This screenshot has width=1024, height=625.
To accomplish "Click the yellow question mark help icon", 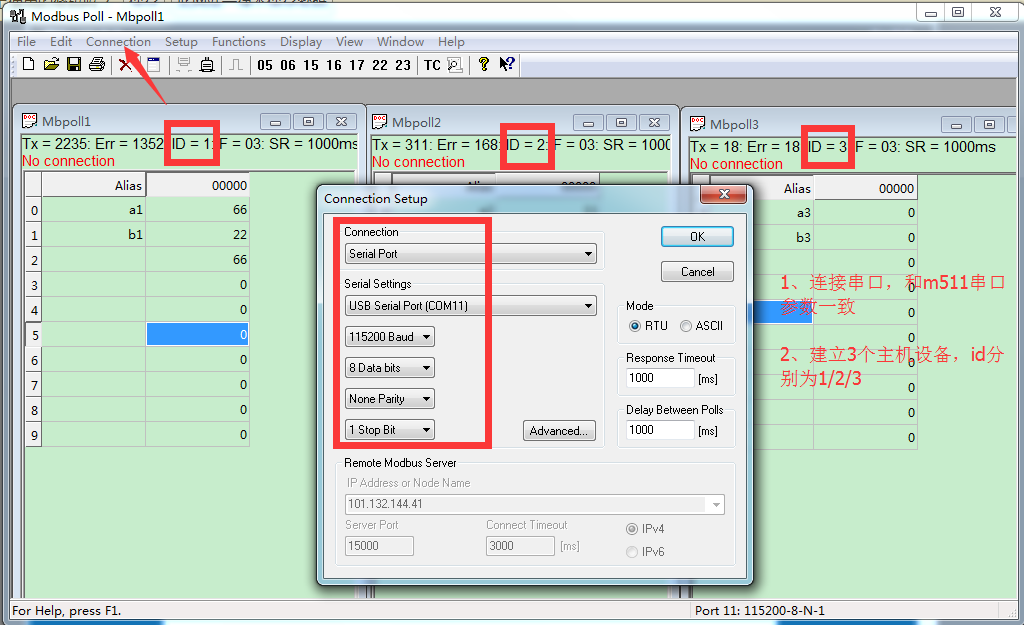I will point(484,65).
